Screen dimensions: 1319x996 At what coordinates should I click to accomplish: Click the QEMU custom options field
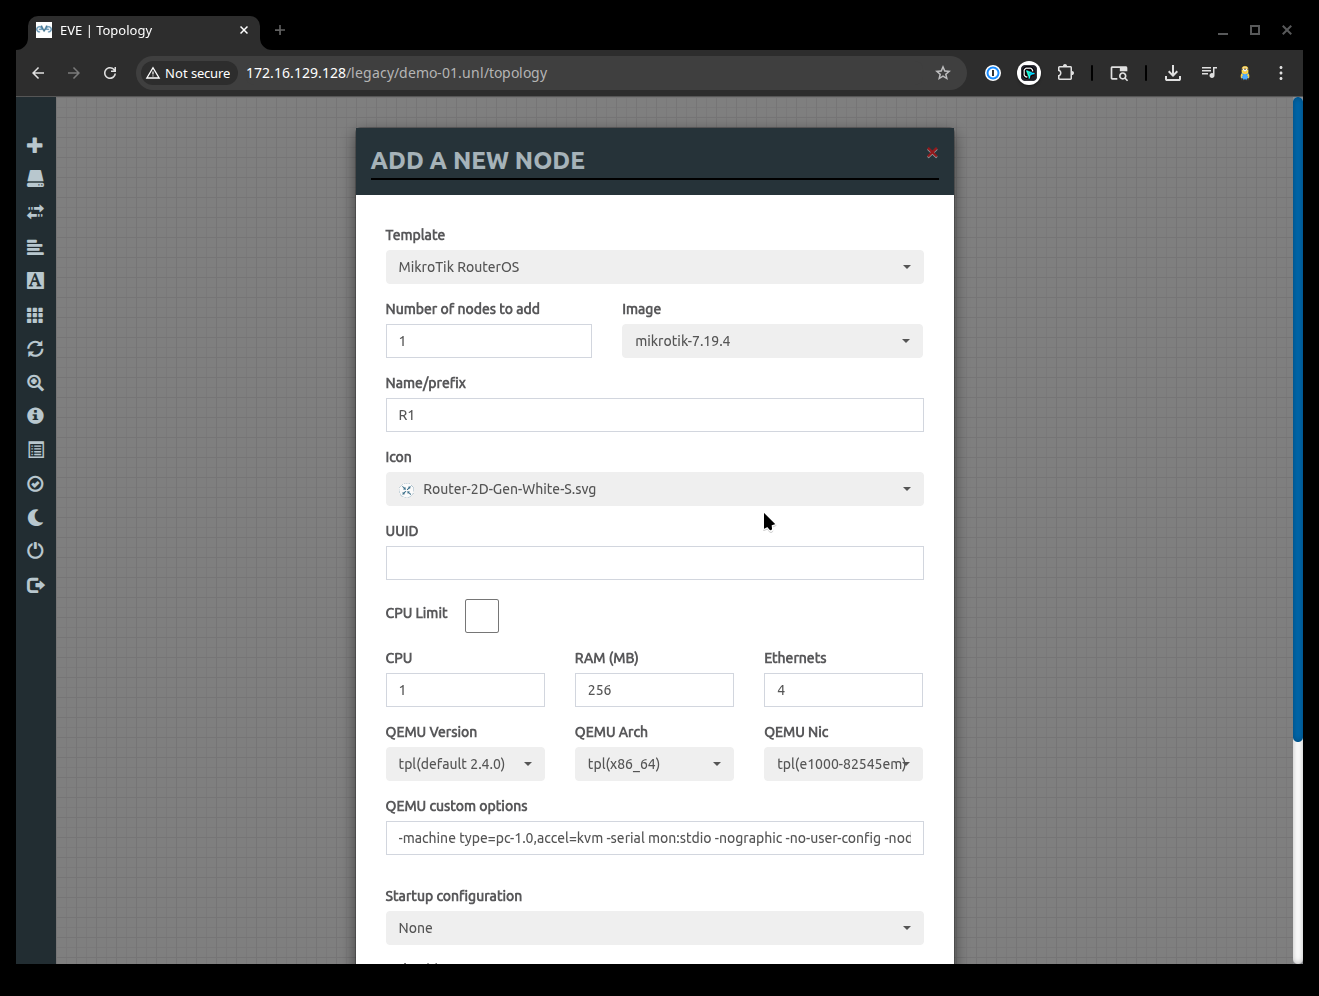(654, 838)
